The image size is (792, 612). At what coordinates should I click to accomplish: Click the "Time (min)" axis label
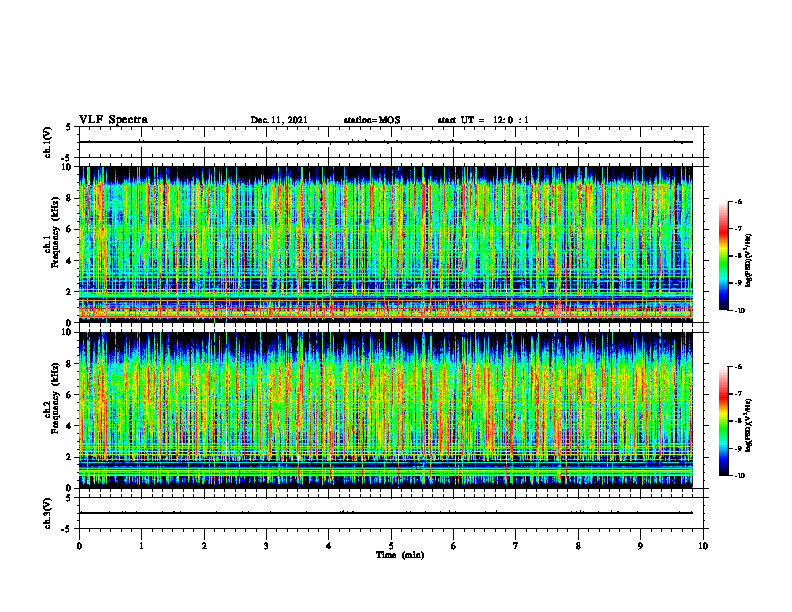[400, 555]
